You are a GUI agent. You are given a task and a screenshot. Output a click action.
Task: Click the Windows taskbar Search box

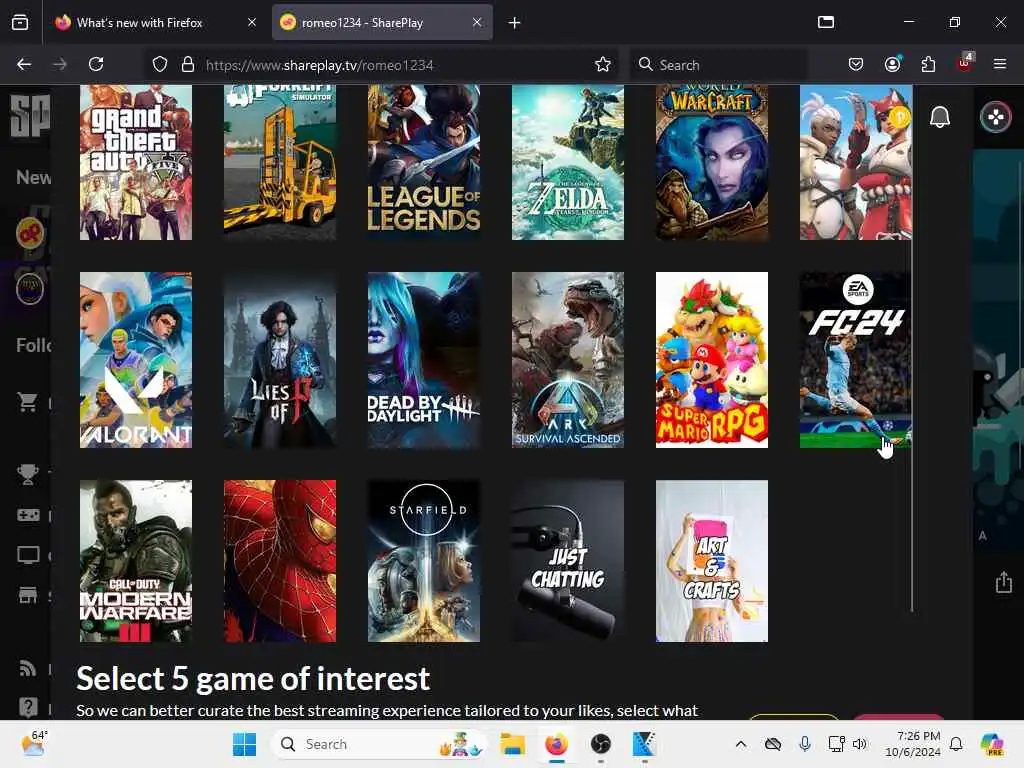pyautogui.click(x=379, y=744)
